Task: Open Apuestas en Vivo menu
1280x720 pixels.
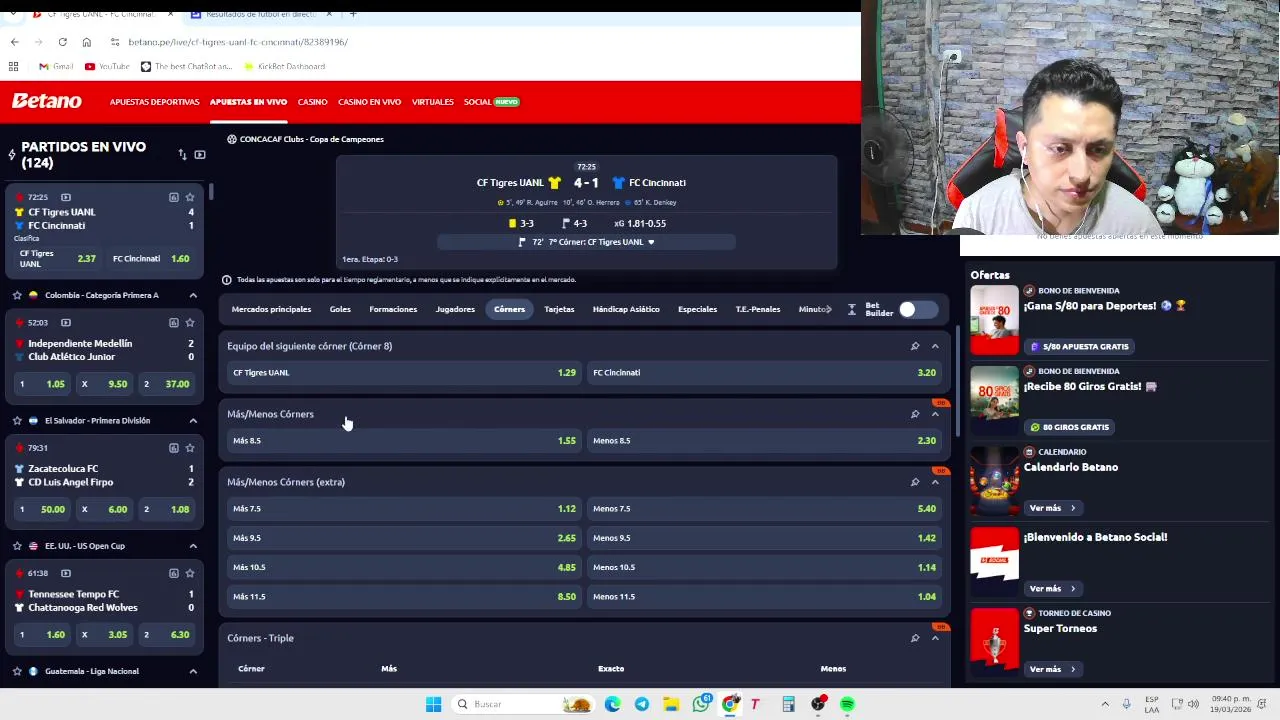Action: (x=248, y=102)
